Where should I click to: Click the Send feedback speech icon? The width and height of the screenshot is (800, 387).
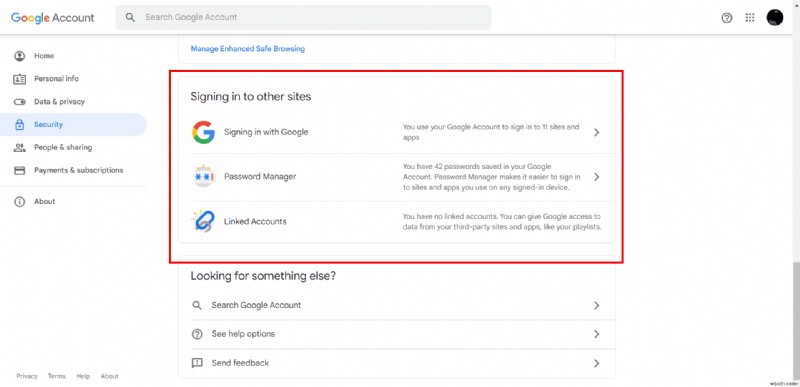coord(197,363)
